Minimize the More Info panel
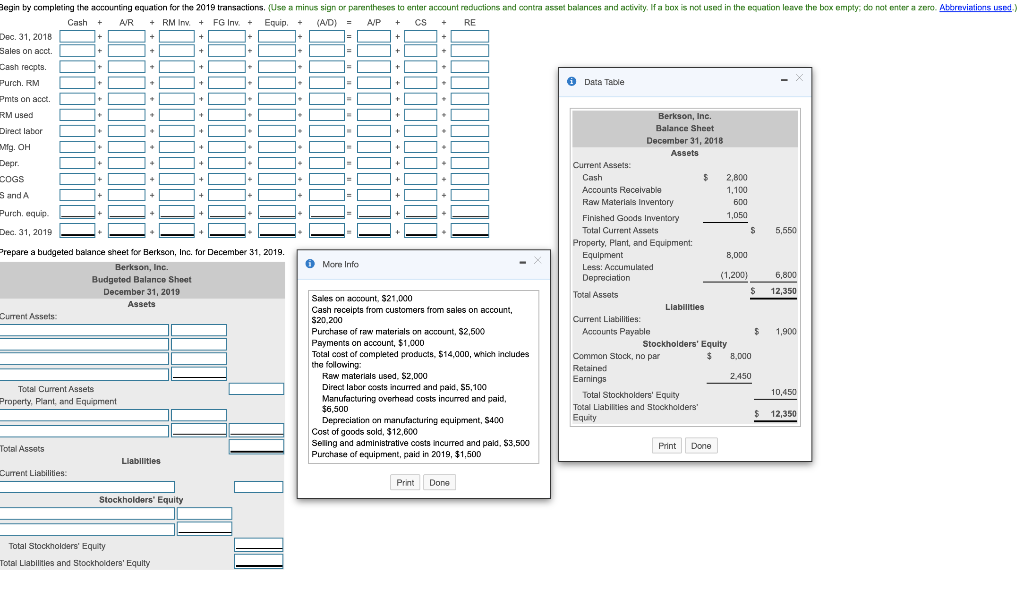1024x599 pixels. (522, 263)
